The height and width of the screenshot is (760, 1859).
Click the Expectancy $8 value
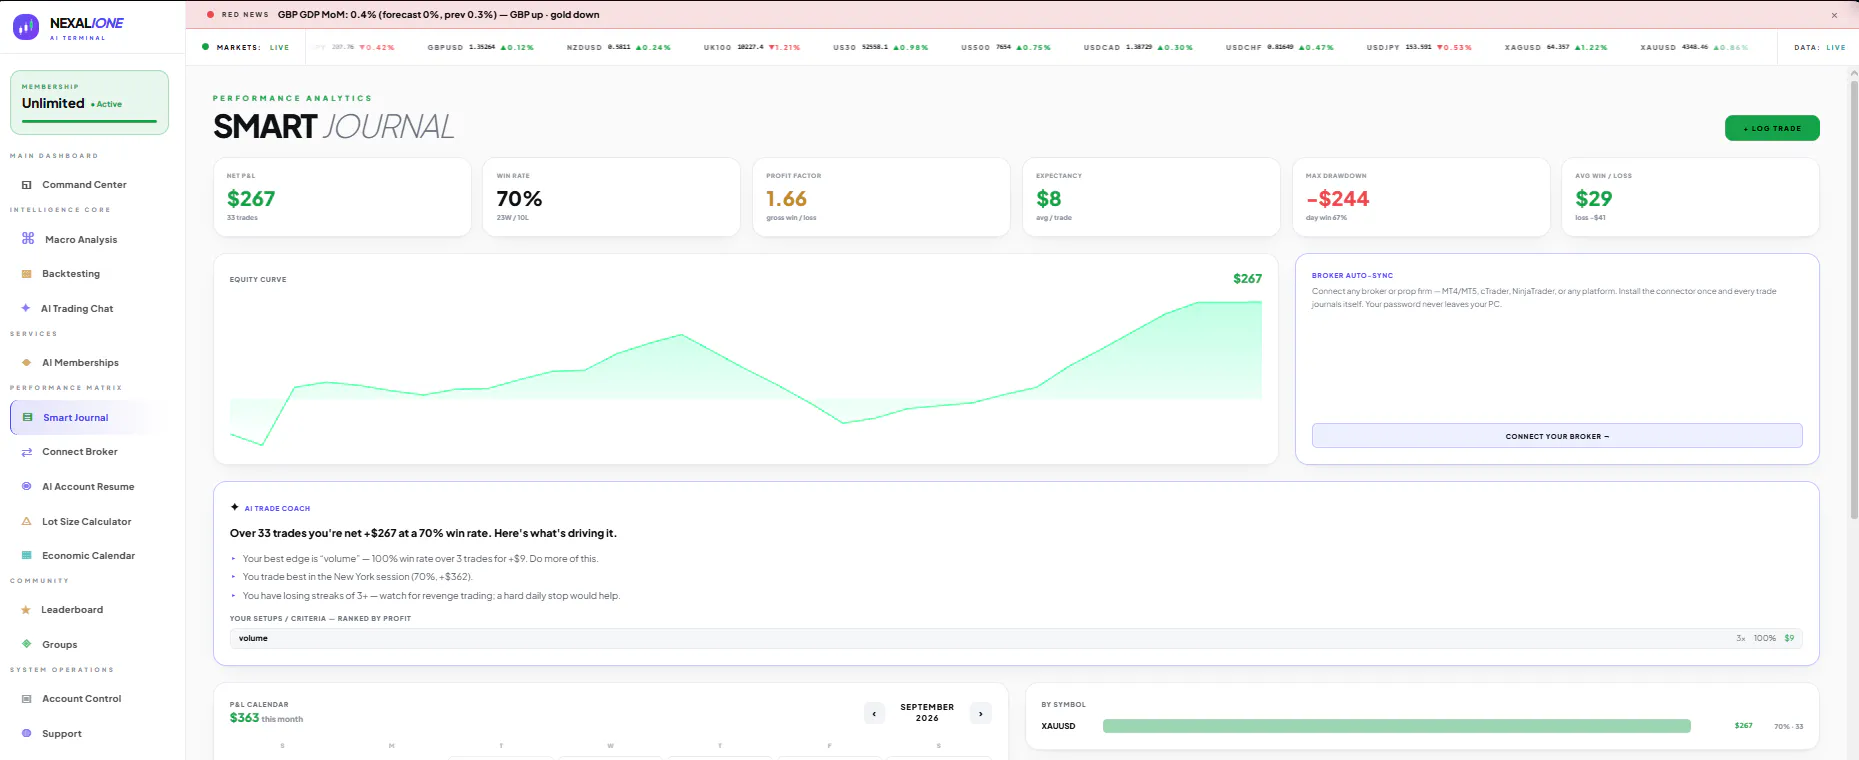pos(1049,199)
